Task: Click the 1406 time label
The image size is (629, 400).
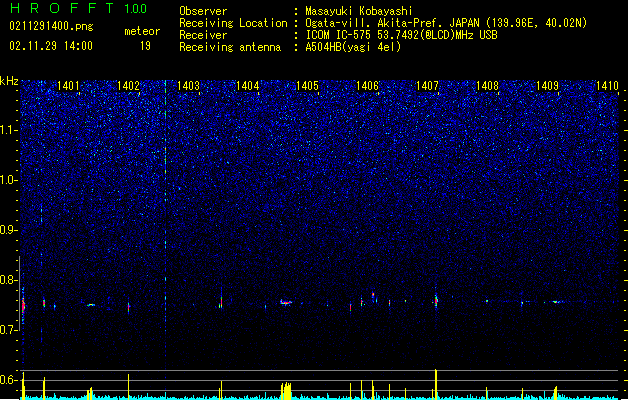Action: 367,86
